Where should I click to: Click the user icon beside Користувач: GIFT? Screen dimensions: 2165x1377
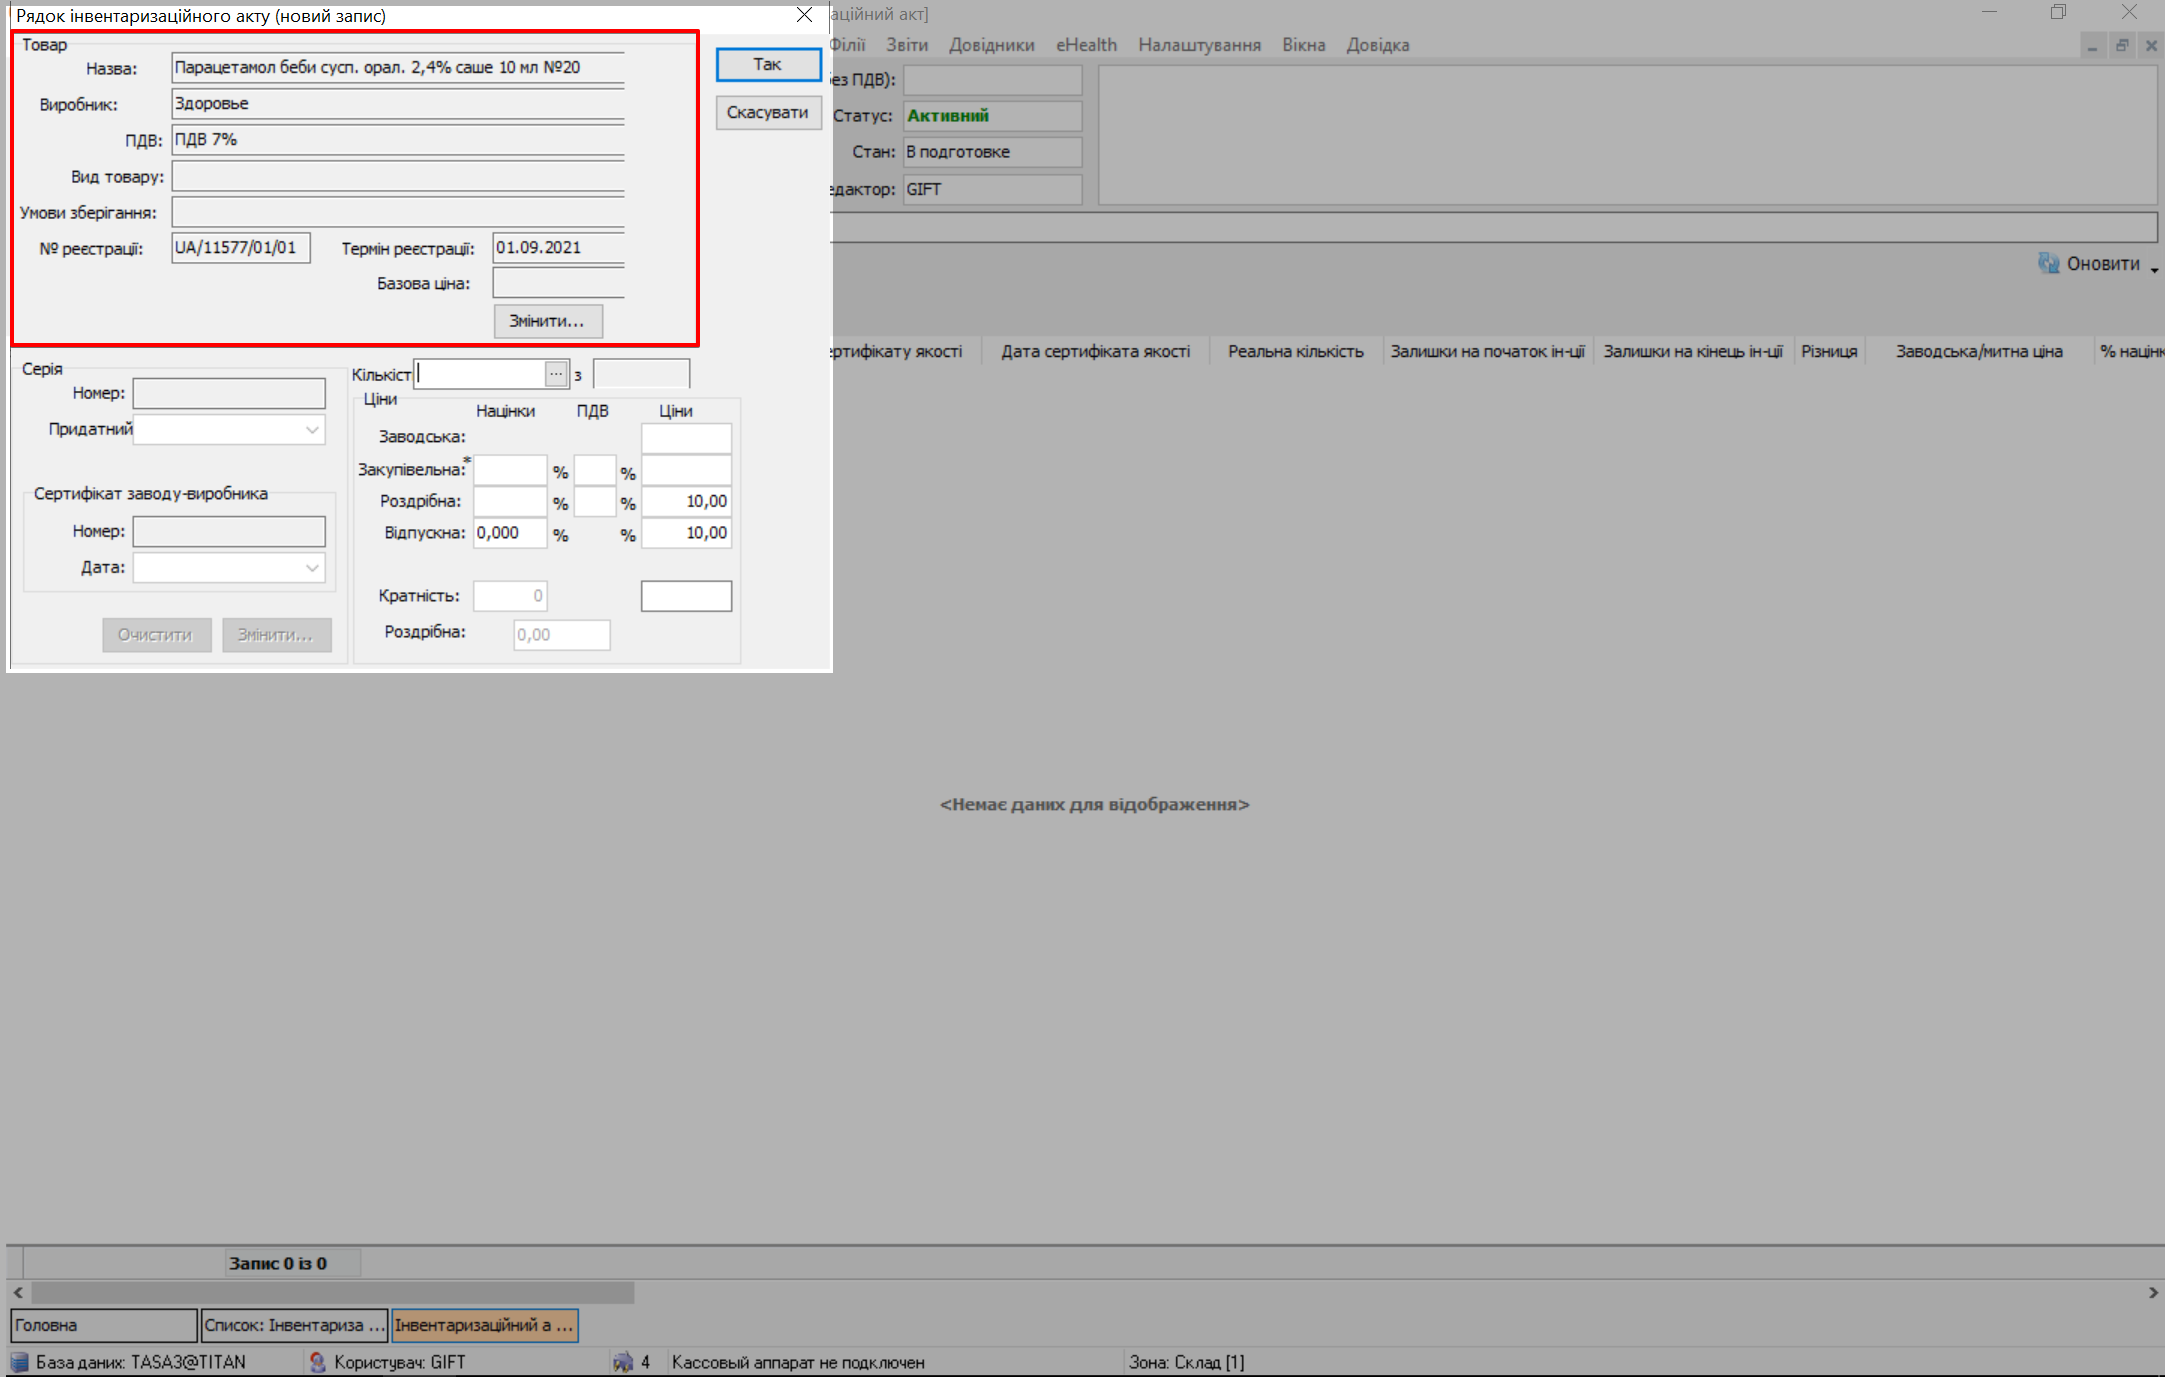click(317, 1362)
